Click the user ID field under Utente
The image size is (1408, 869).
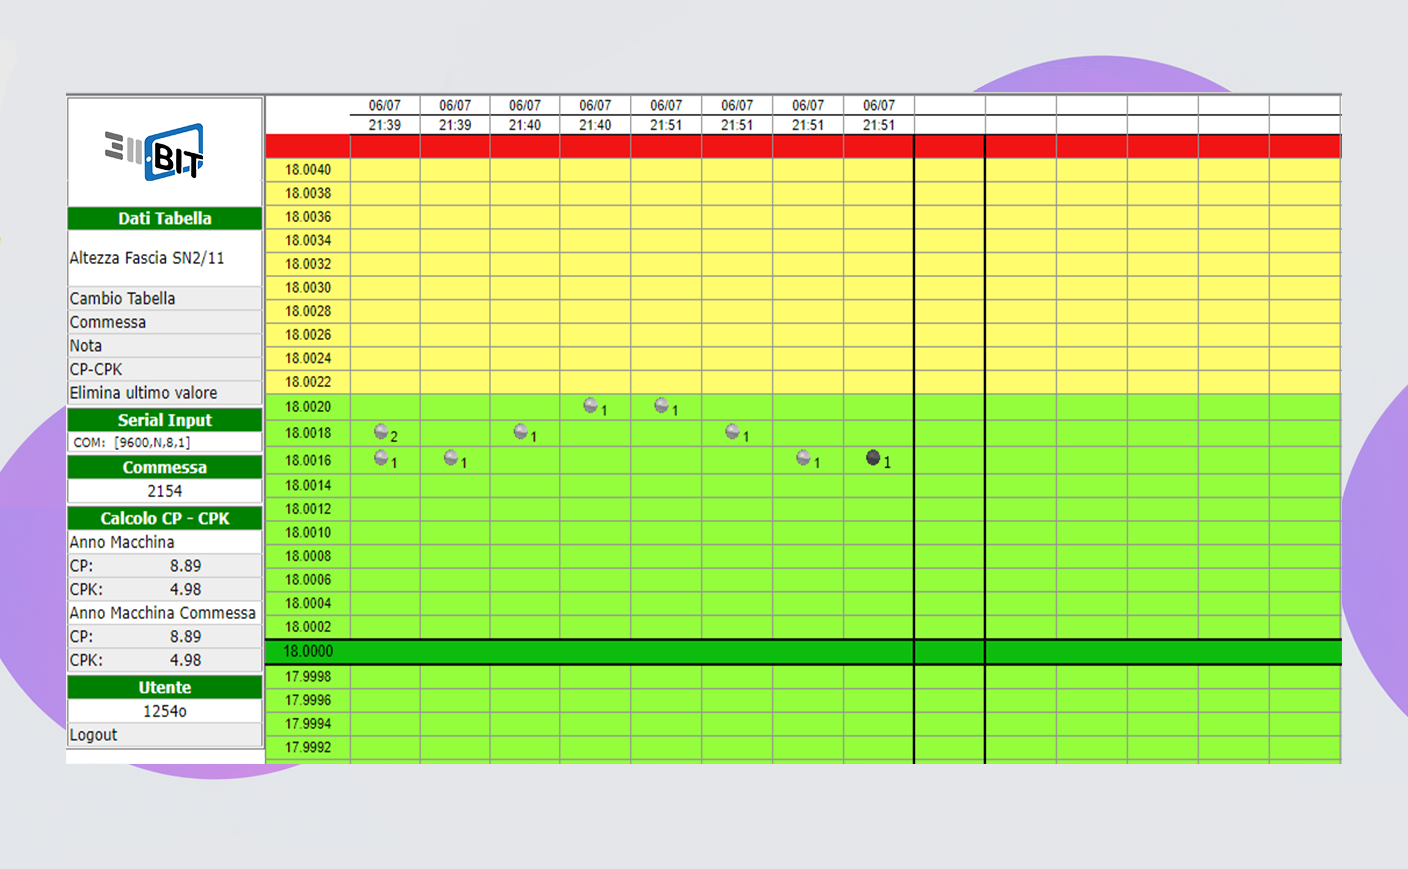click(x=165, y=711)
